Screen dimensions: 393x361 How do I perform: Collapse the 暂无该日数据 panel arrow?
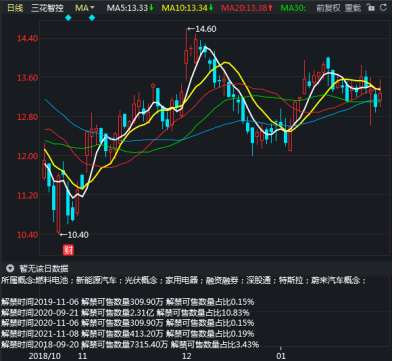coord(10,268)
